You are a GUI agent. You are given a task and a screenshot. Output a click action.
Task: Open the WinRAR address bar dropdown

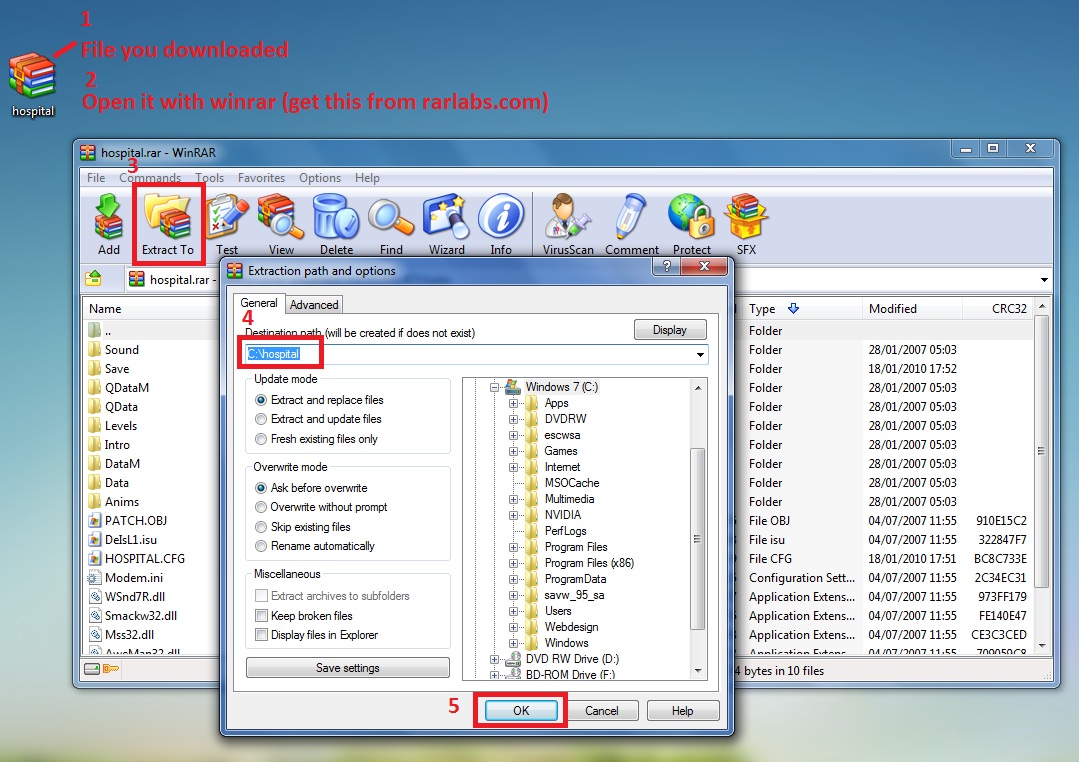point(1044,279)
